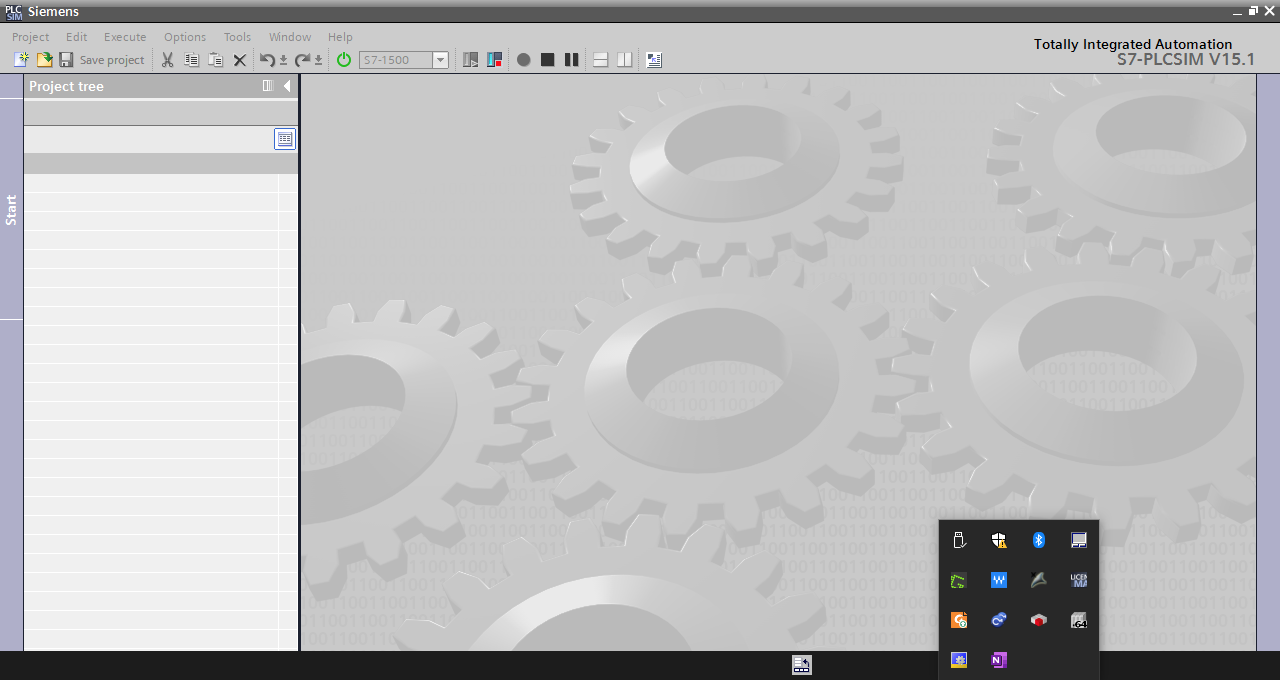Click the orange document update tray icon
Viewport: 1280px width, 680px height.
pyautogui.click(x=959, y=620)
